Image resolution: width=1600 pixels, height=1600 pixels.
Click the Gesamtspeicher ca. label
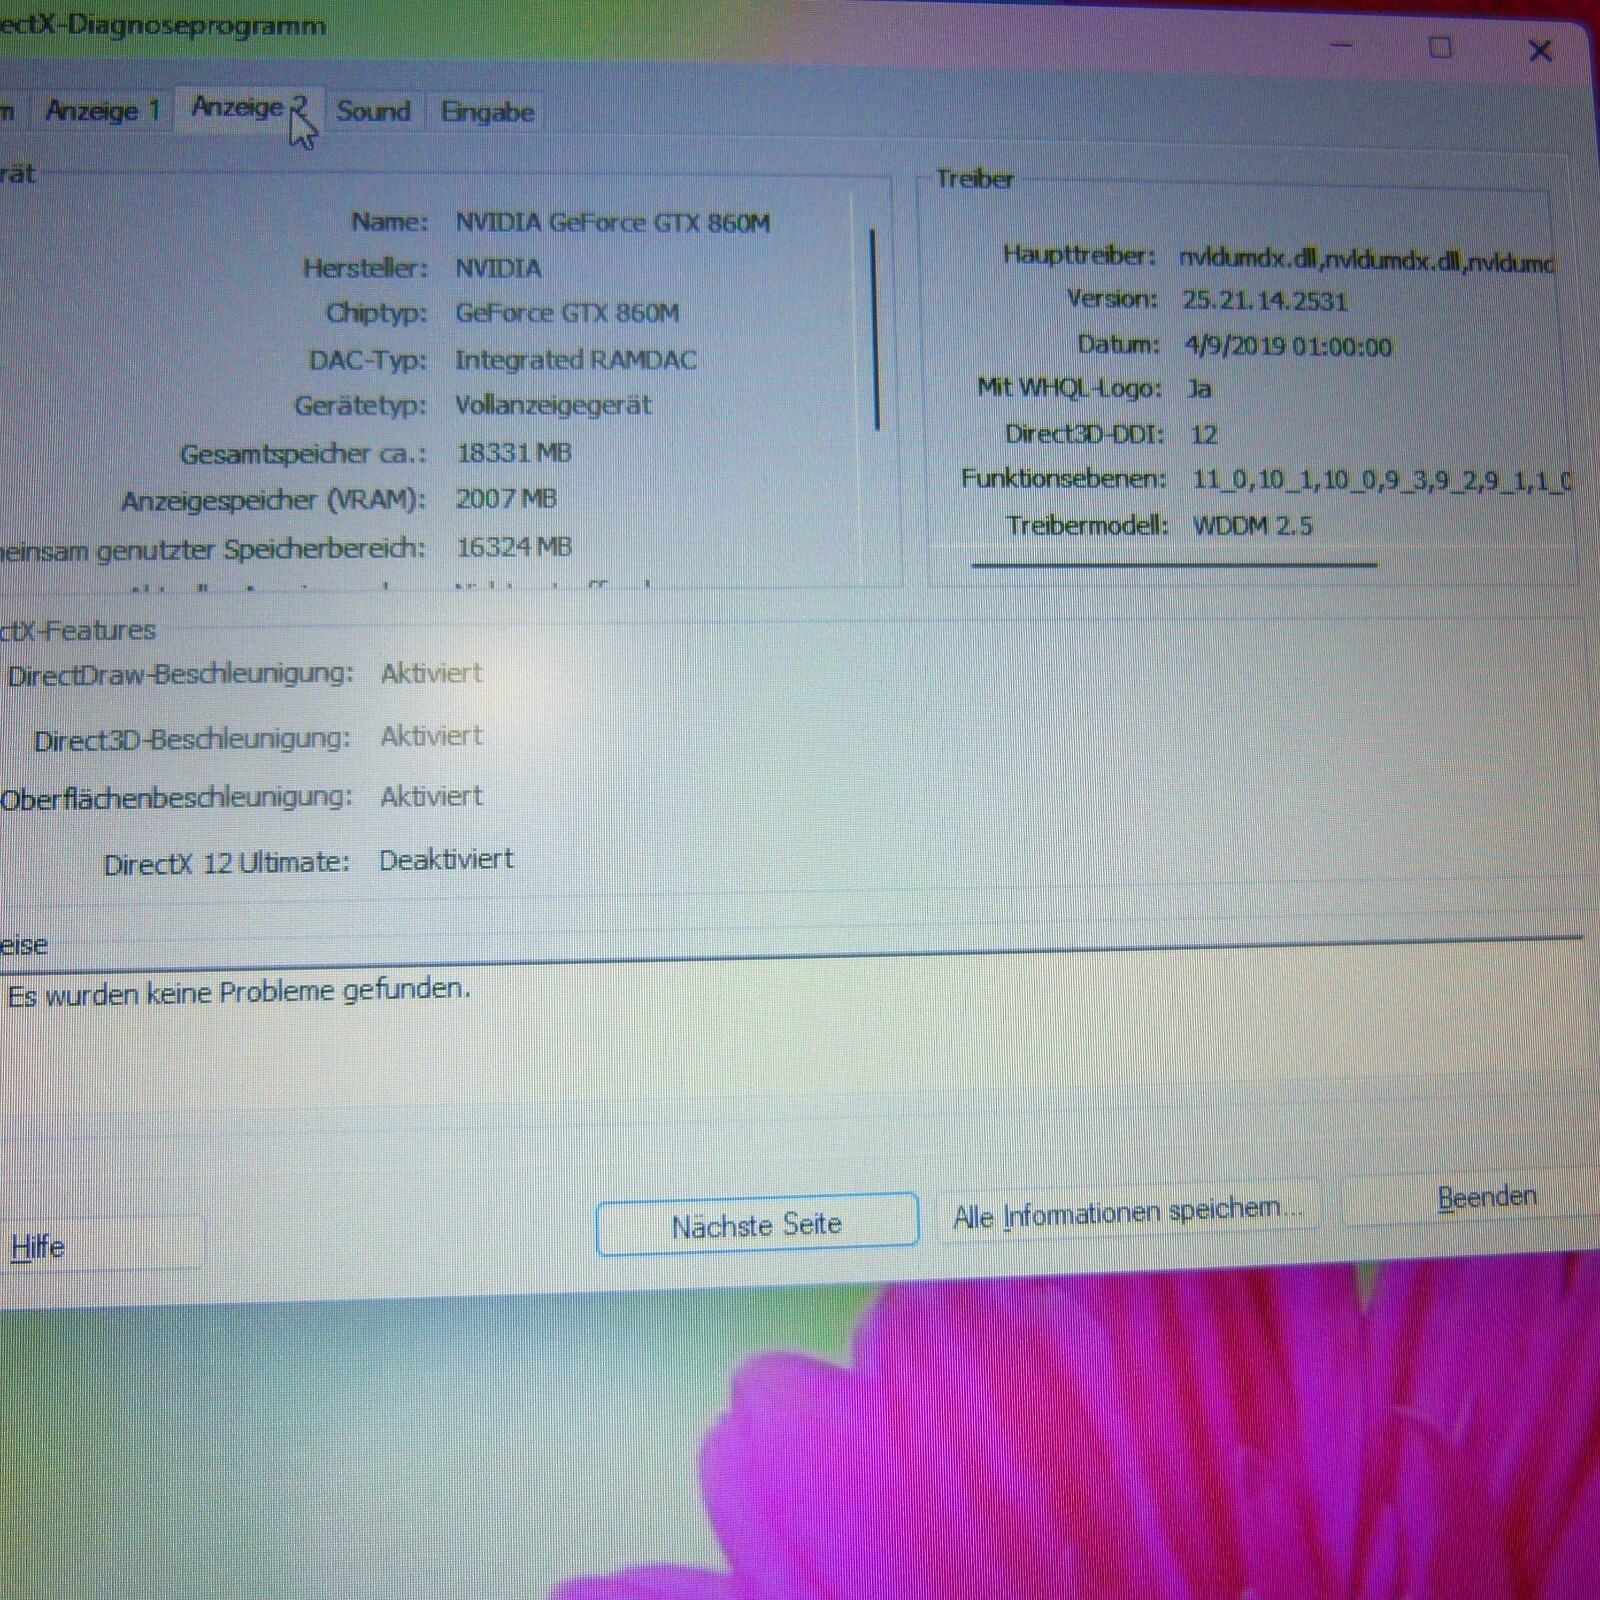click(303, 454)
